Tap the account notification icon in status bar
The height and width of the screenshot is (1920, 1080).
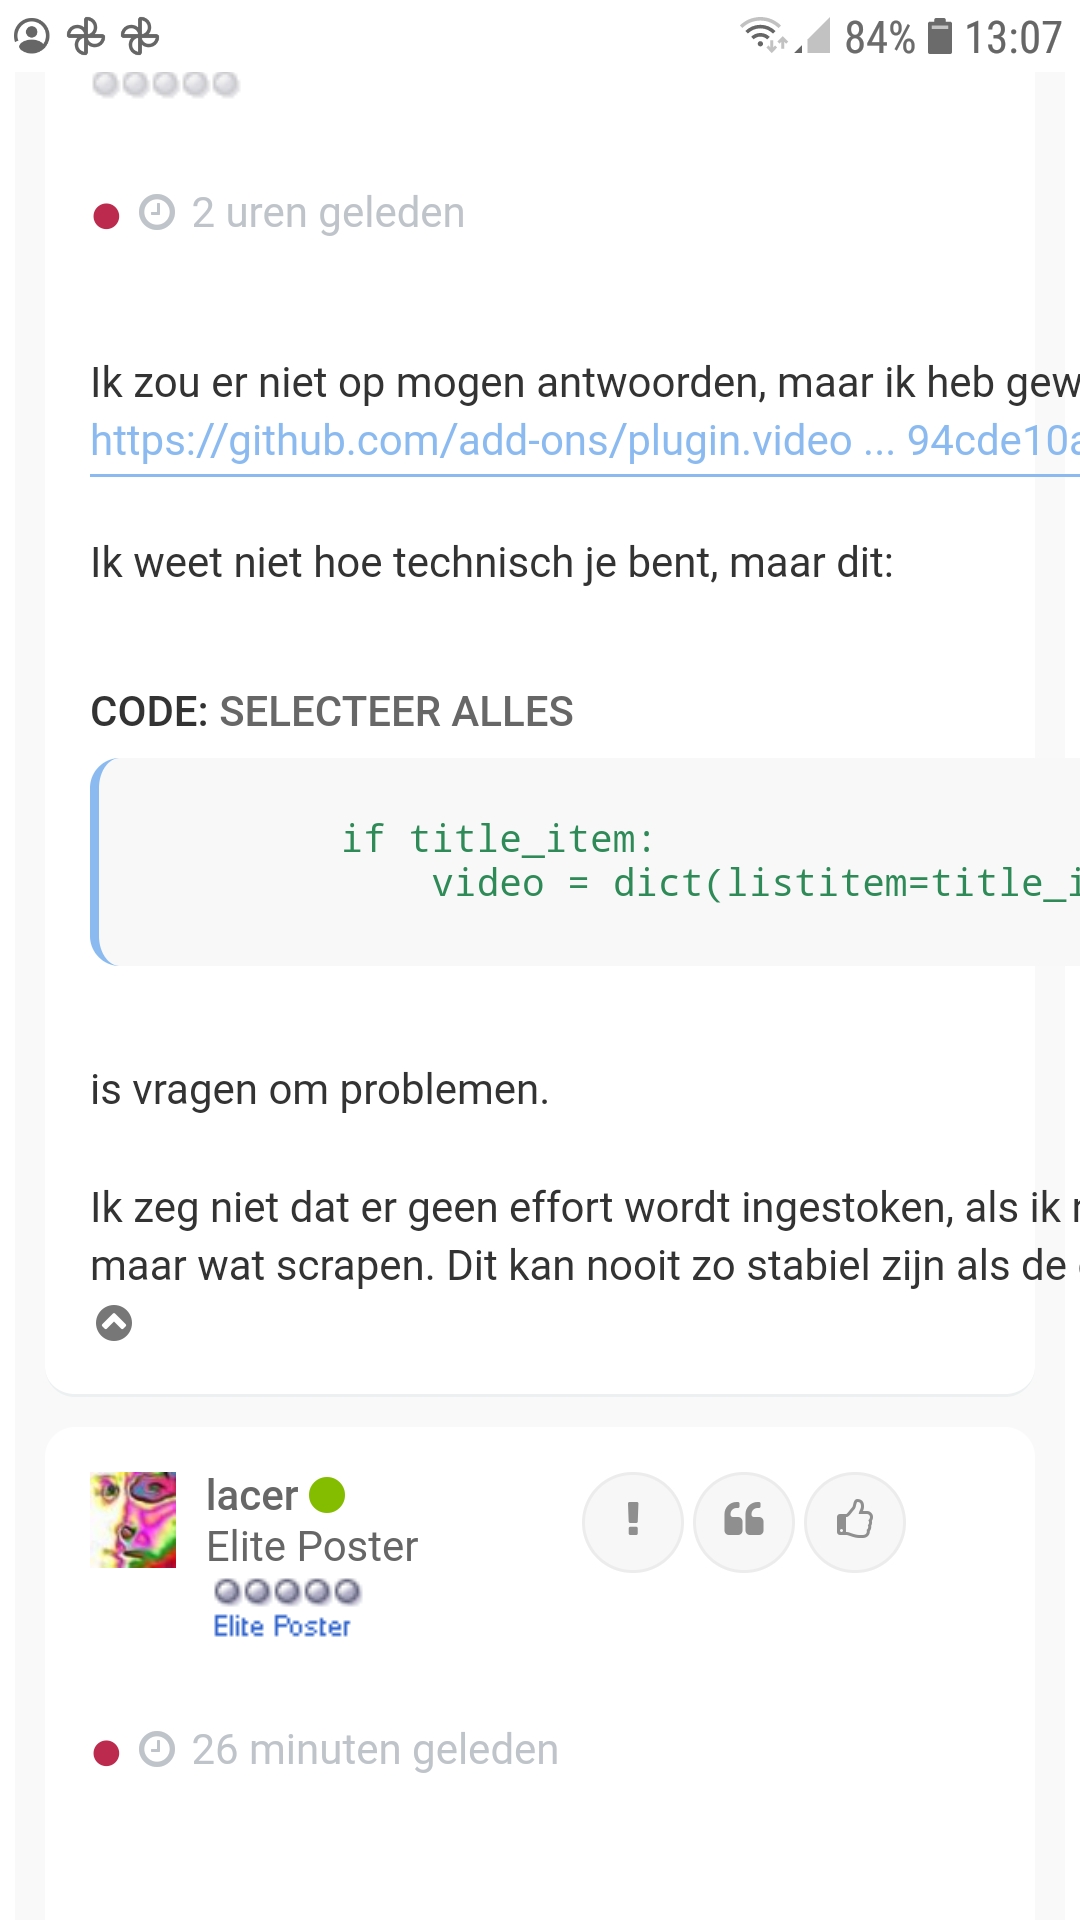point(32,37)
